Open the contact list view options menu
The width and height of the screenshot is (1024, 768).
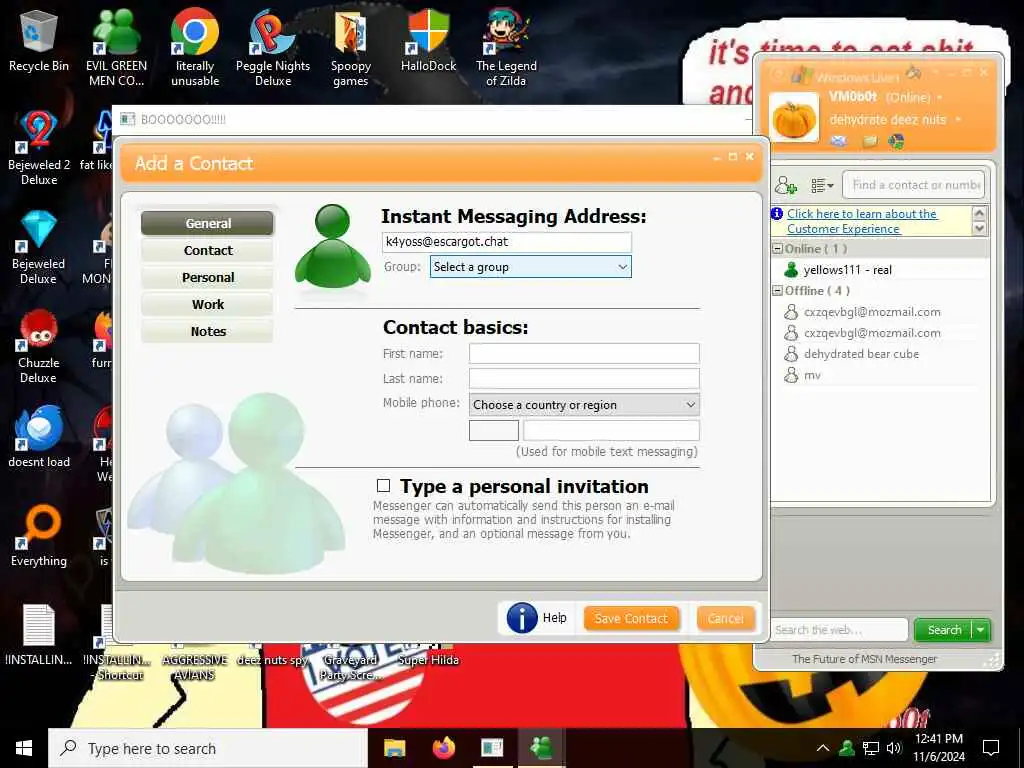[x=822, y=185]
